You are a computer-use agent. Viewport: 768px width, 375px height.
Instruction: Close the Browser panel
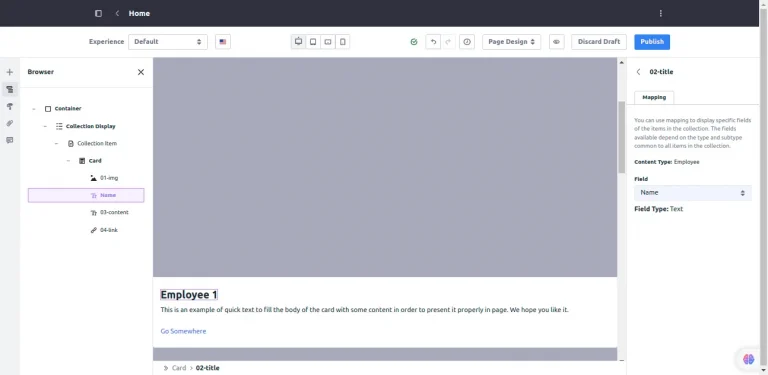point(141,72)
